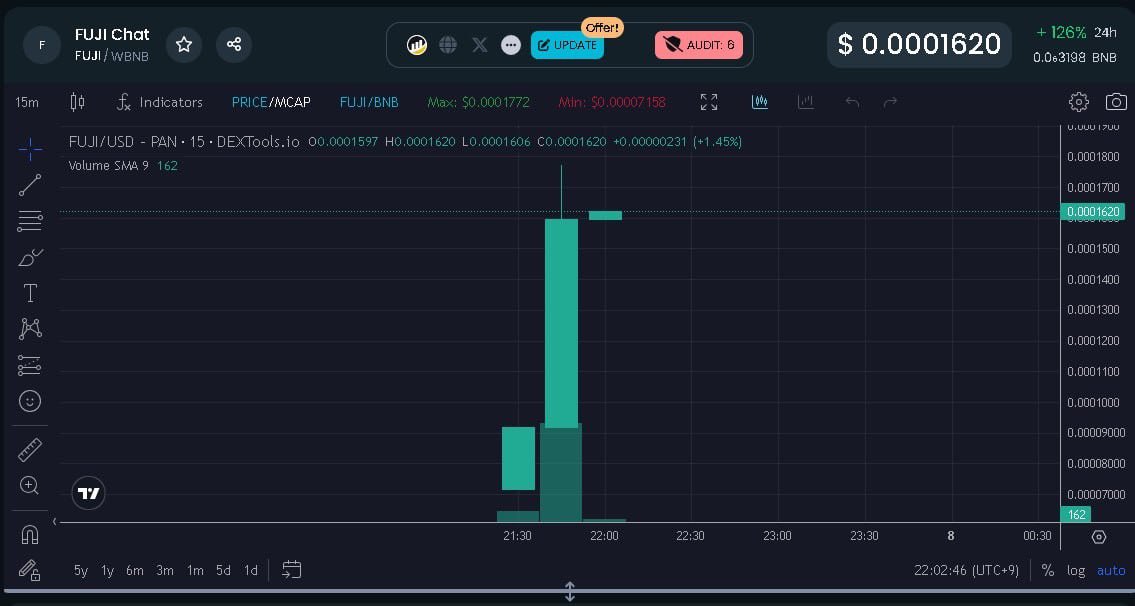This screenshot has width=1135, height=606.
Task: Open the Fibonacci retracement tool
Action: [x=30, y=222]
